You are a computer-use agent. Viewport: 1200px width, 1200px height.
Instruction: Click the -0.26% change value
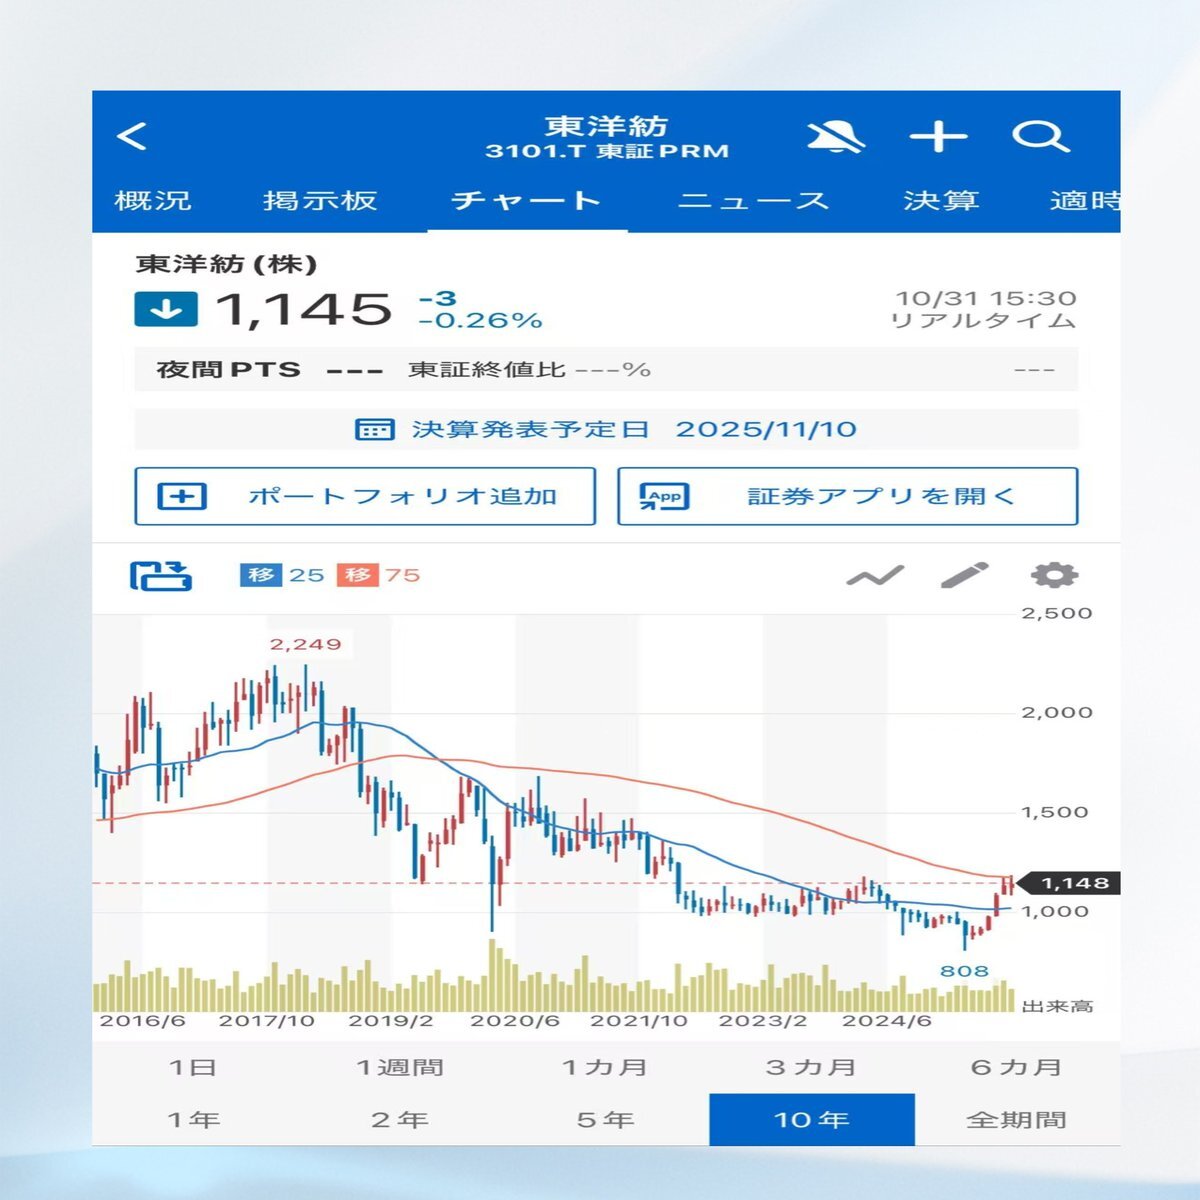pyautogui.click(x=480, y=320)
